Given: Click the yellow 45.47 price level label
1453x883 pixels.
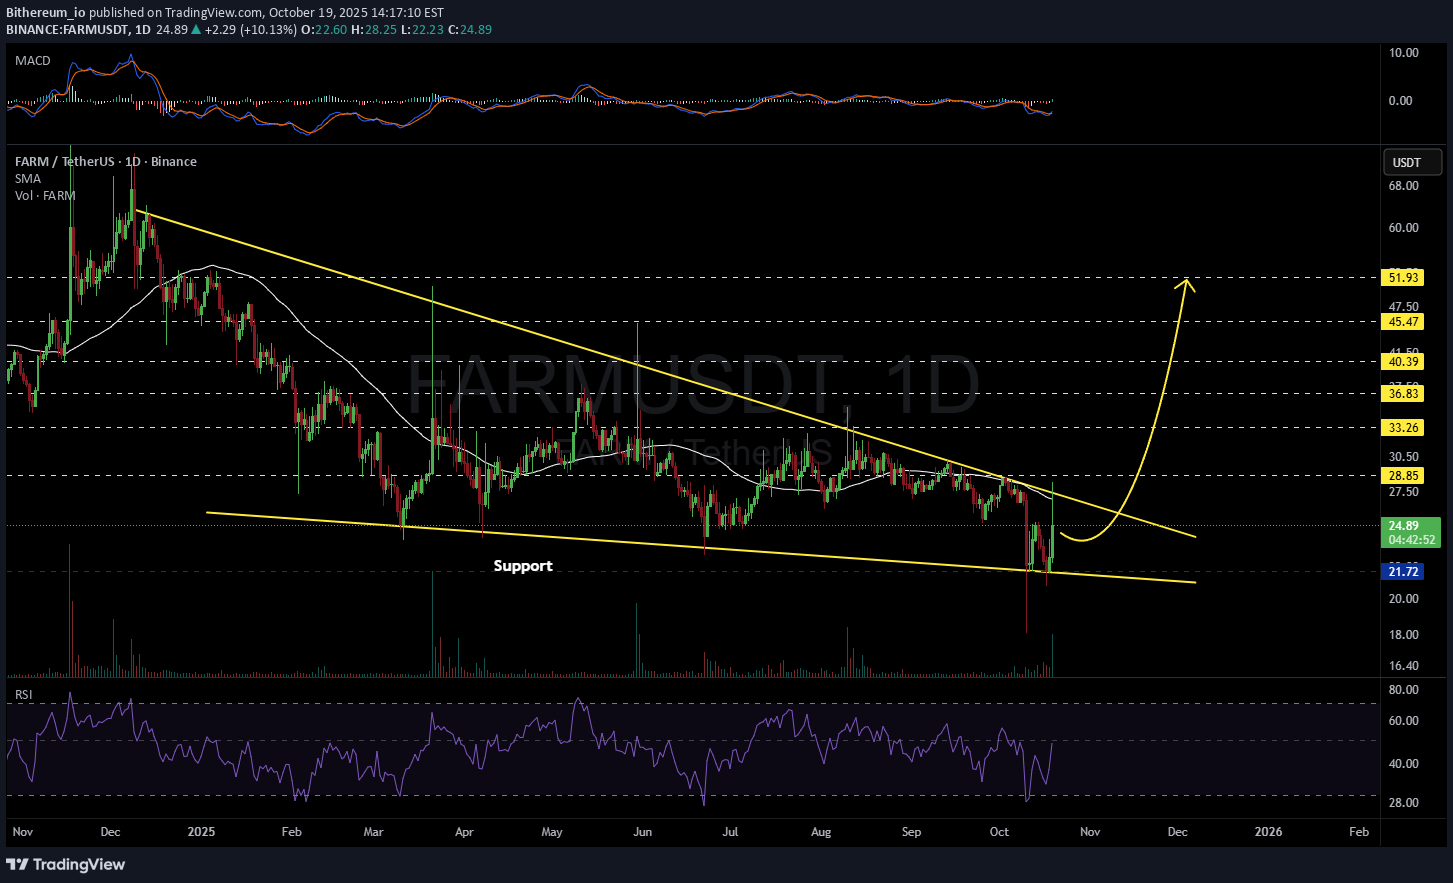Looking at the screenshot, I should coord(1403,322).
